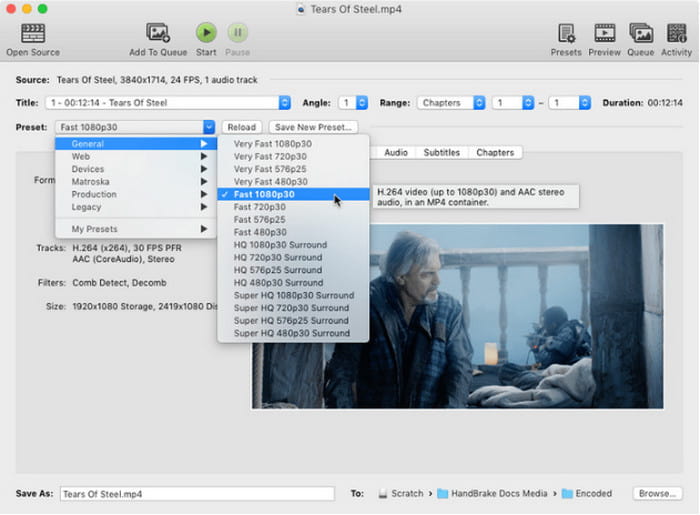Screen dimensions: 700x515
Task: Open the Activity log icon
Action: tap(676, 33)
